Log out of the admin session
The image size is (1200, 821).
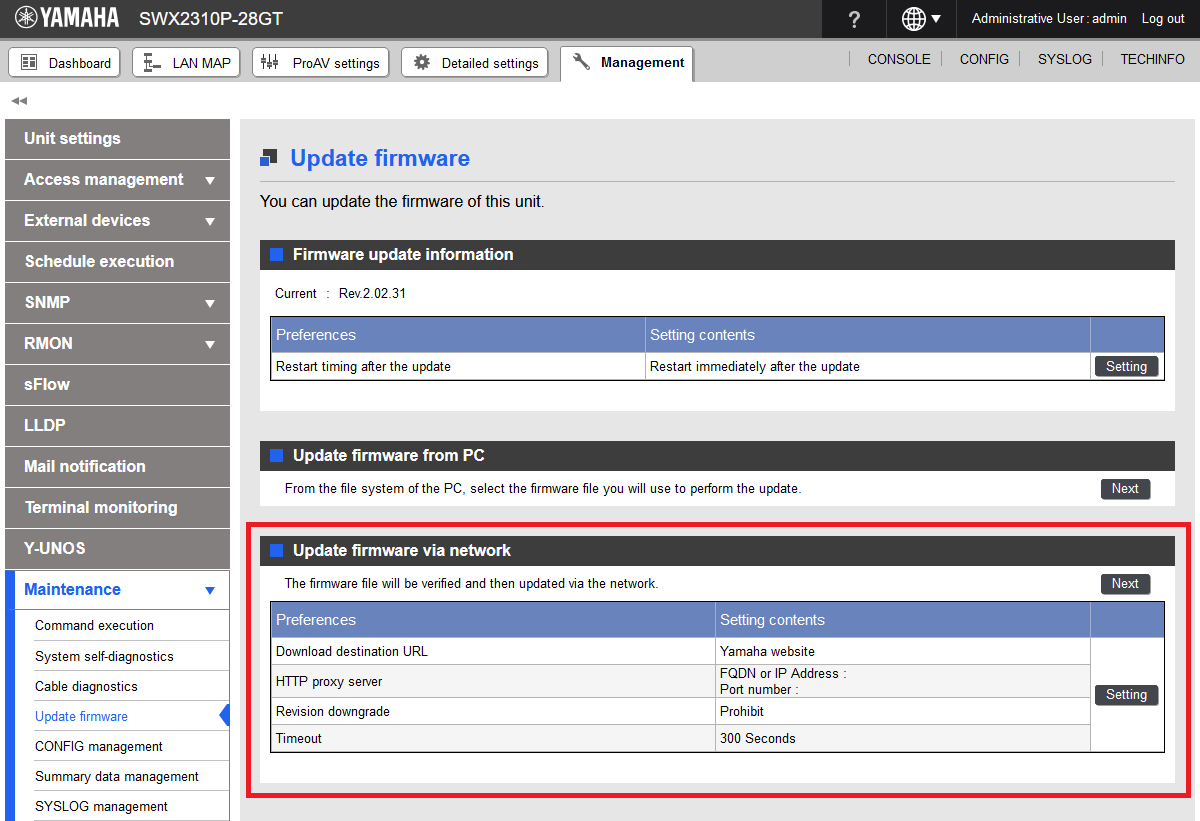click(1163, 19)
